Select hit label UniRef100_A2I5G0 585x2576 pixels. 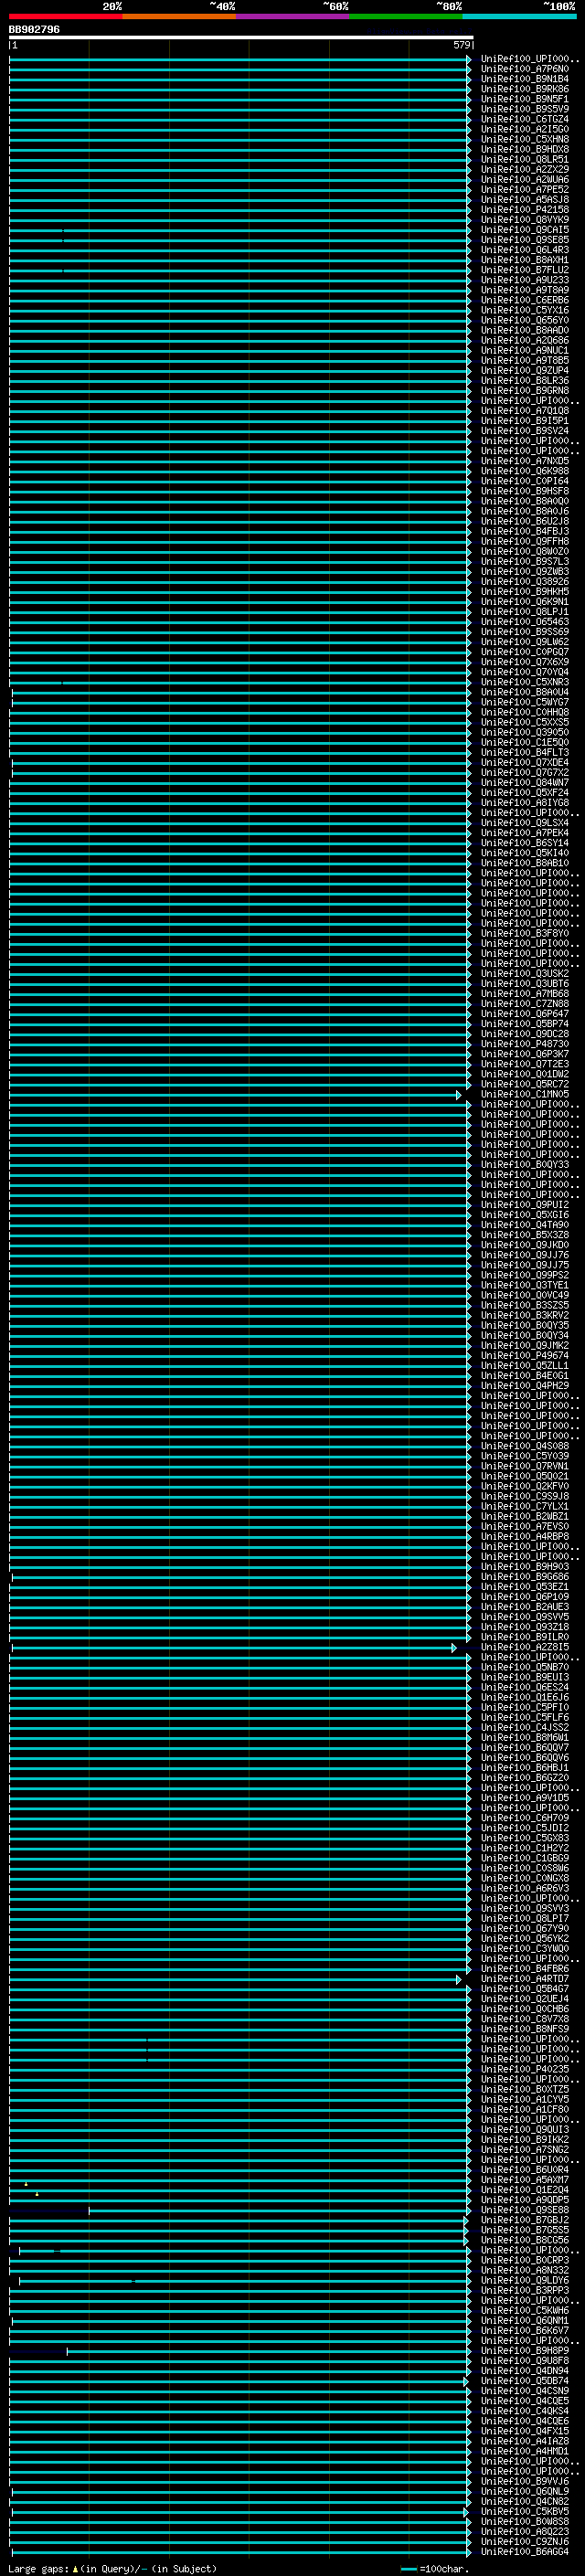click(x=525, y=130)
